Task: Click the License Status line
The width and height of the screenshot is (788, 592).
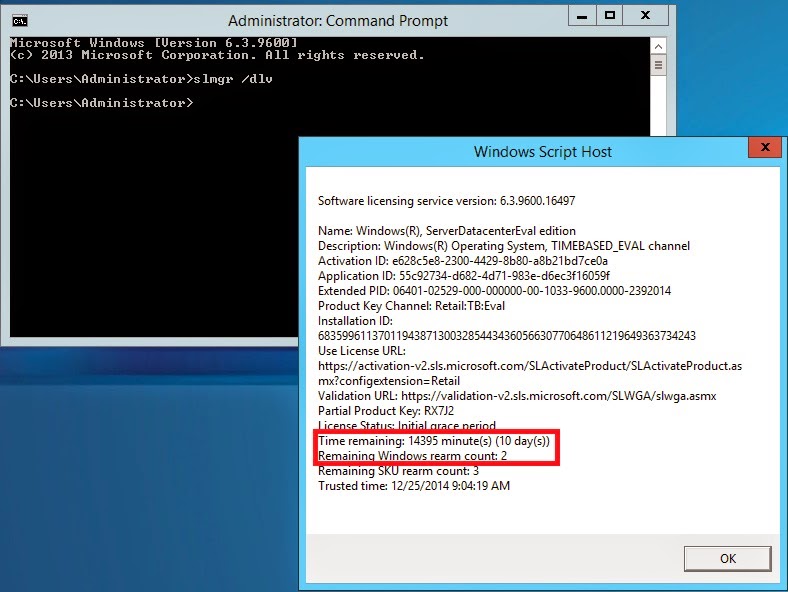Action: pos(407,425)
